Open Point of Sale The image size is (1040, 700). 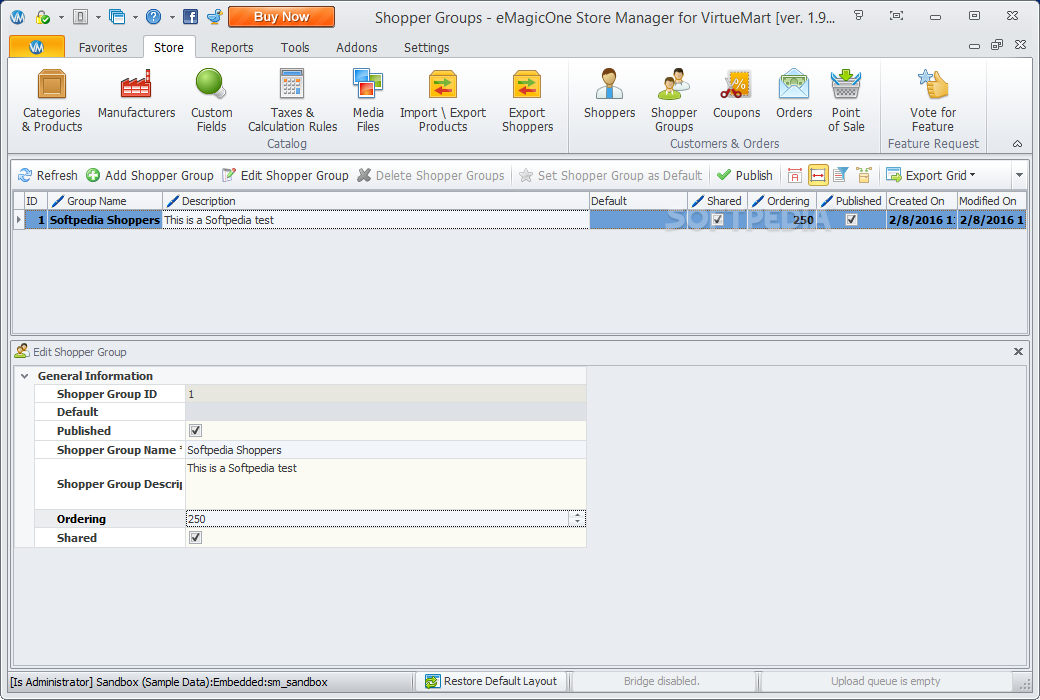(x=846, y=101)
